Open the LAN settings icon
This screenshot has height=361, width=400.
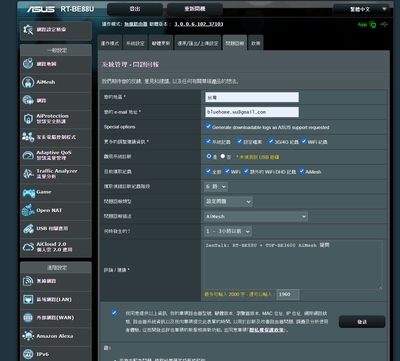[28, 299]
